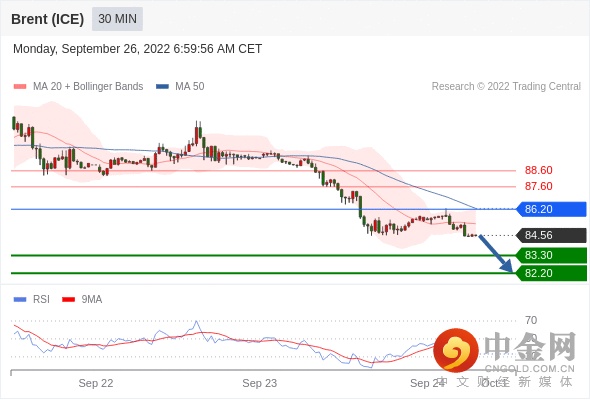Click the Sep 23 date axis label
This screenshot has height=400, width=590.
point(260,383)
